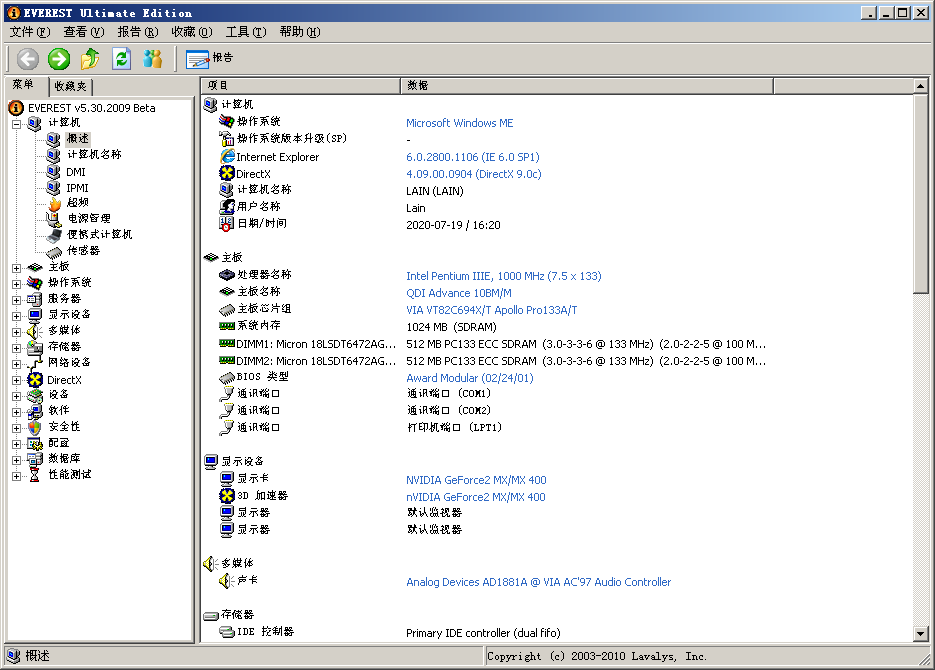935x670 pixels.
Task: Click the 性能测试 hourglass icon
Action: [35, 475]
